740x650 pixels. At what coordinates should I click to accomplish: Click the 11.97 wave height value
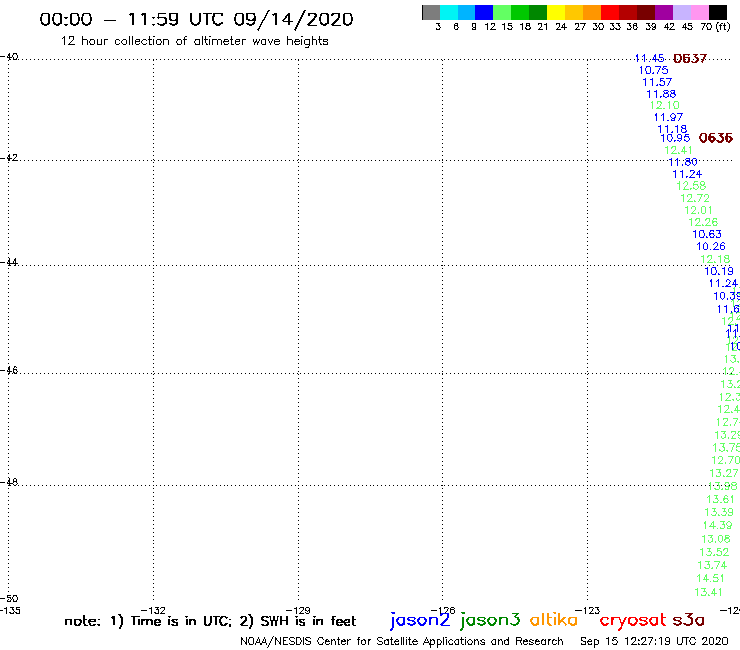coord(668,117)
